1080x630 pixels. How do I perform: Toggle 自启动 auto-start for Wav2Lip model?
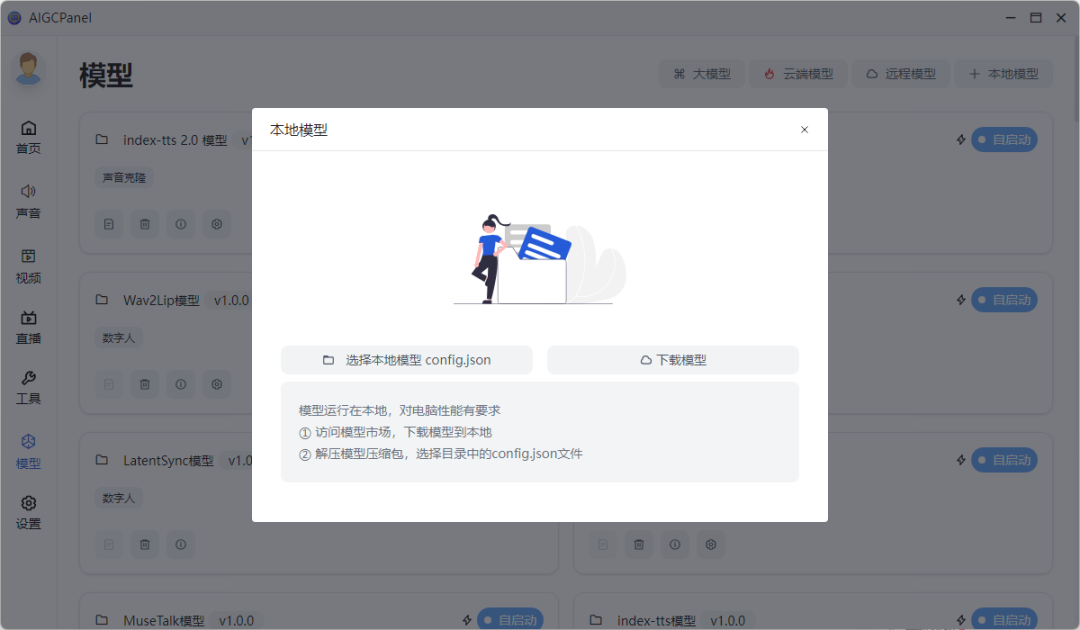1004,299
